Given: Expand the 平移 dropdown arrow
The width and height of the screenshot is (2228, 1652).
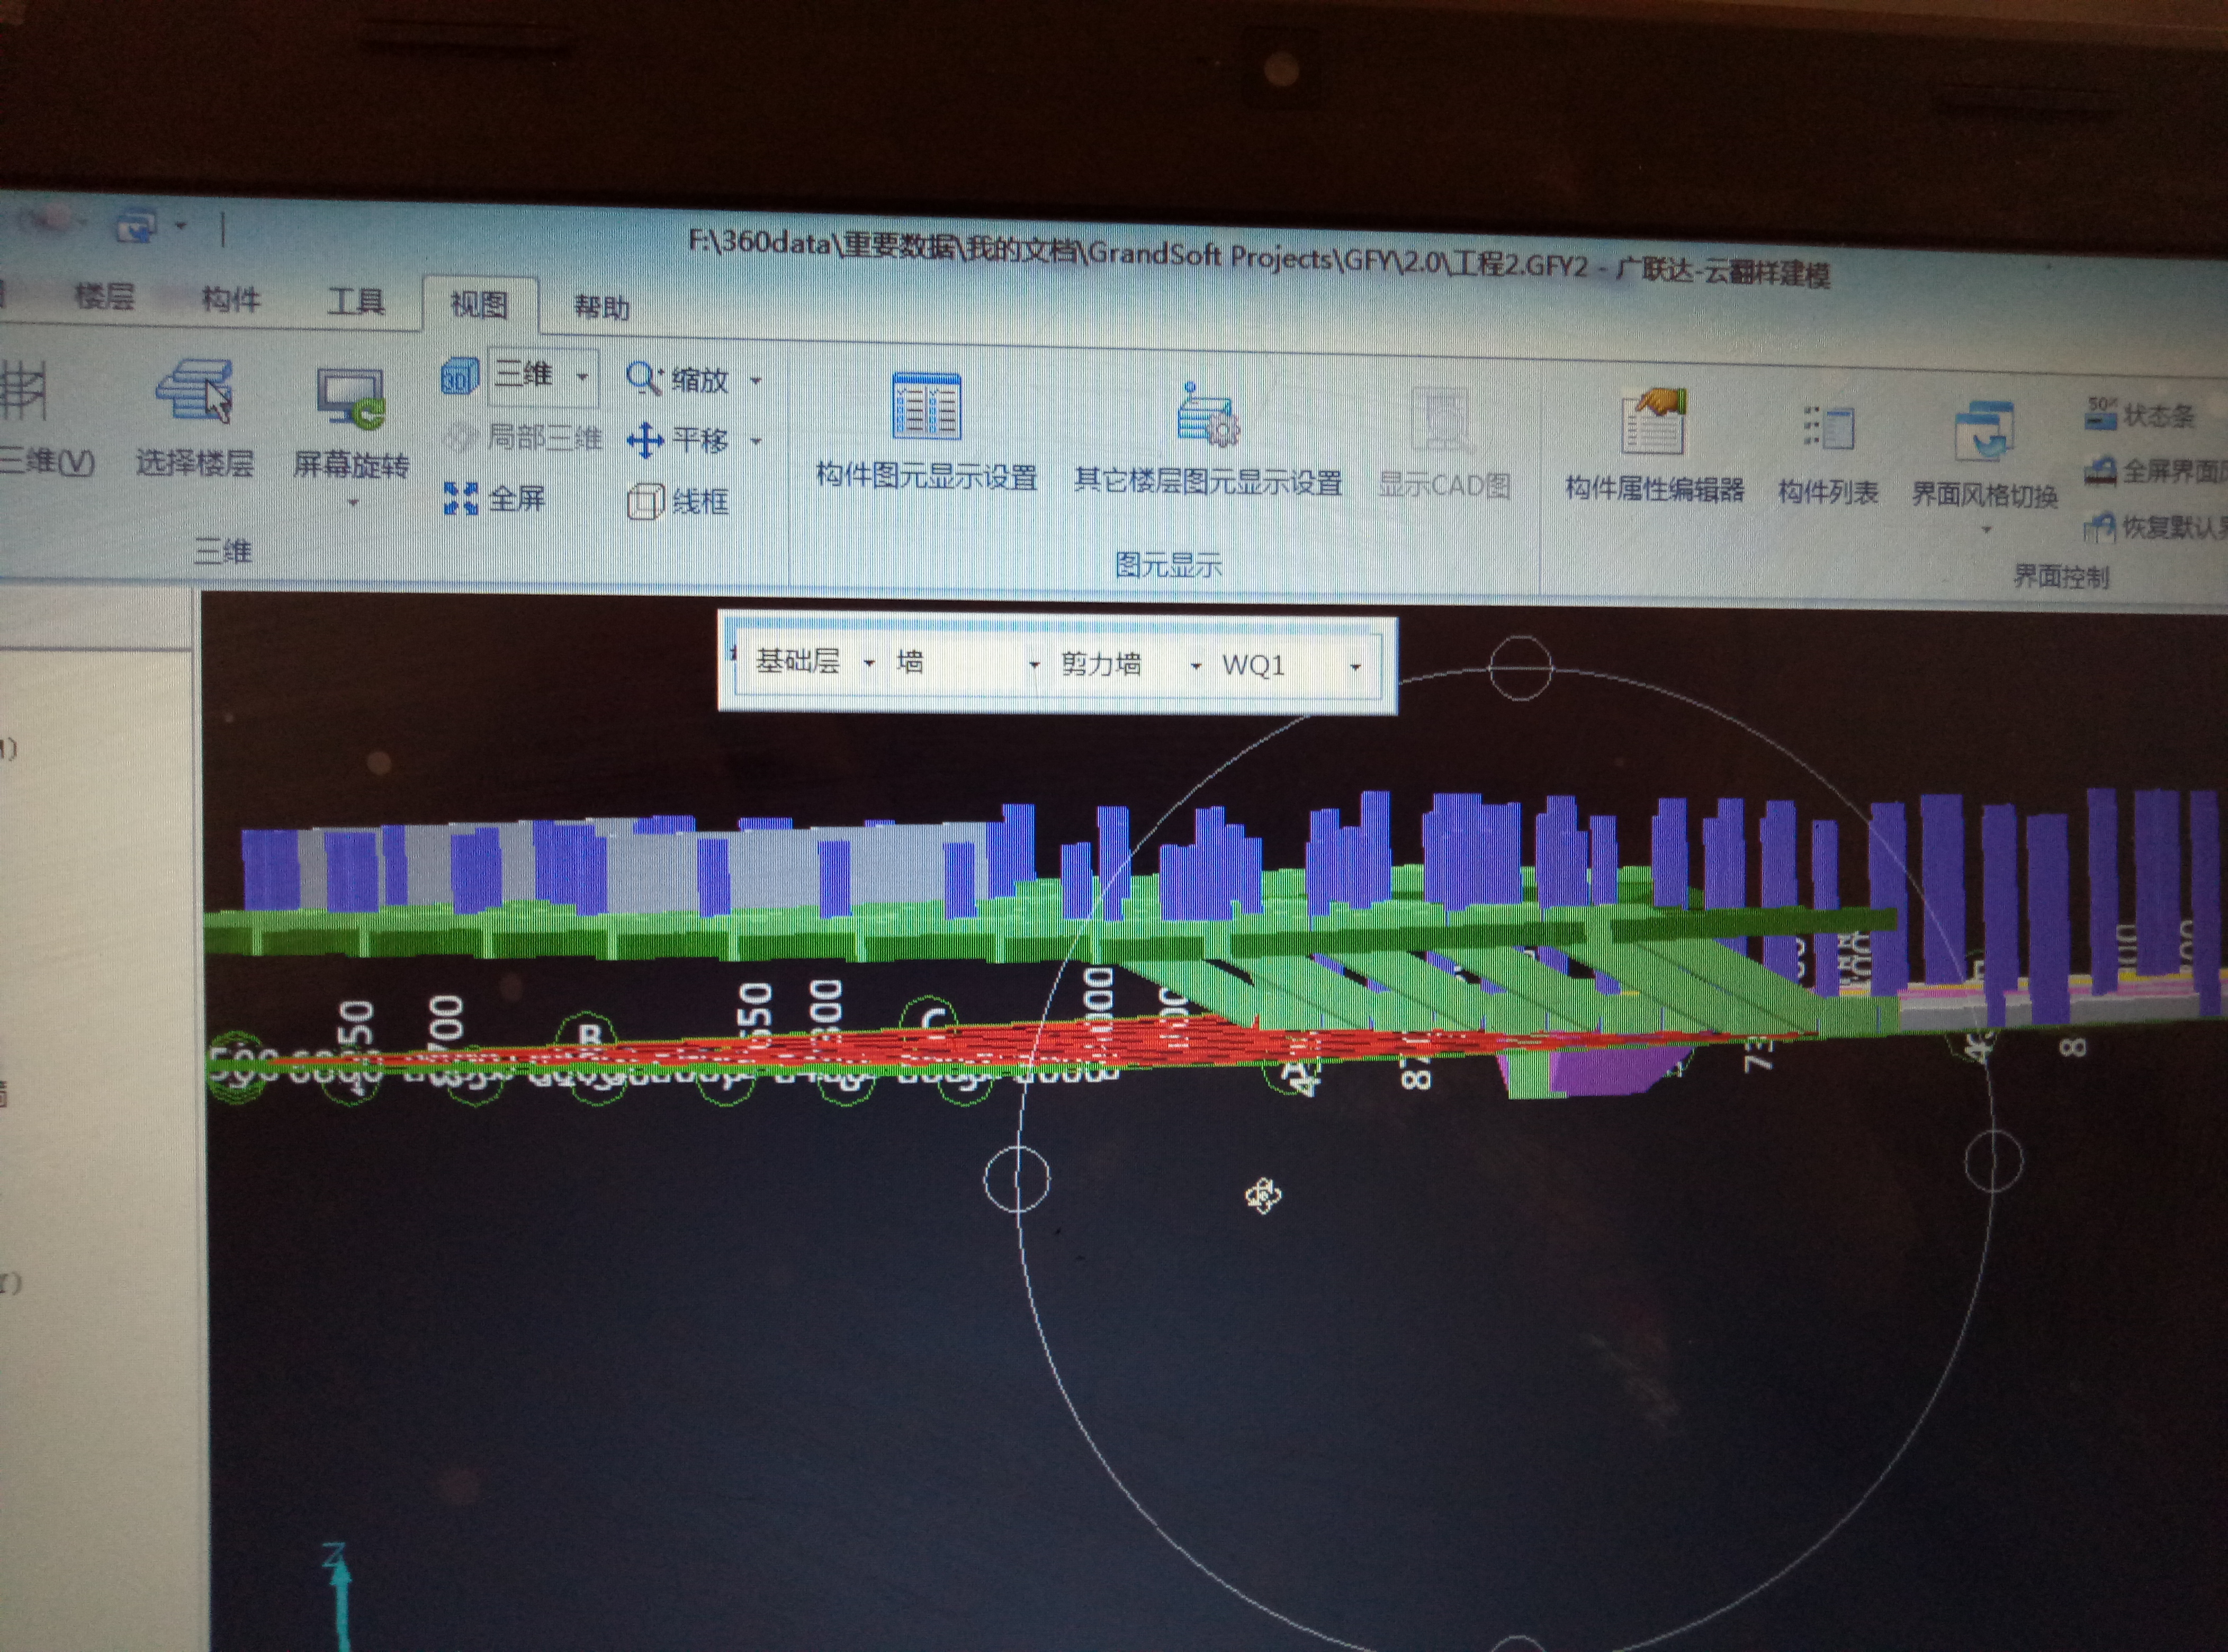Looking at the screenshot, I should pyautogui.click(x=756, y=441).
